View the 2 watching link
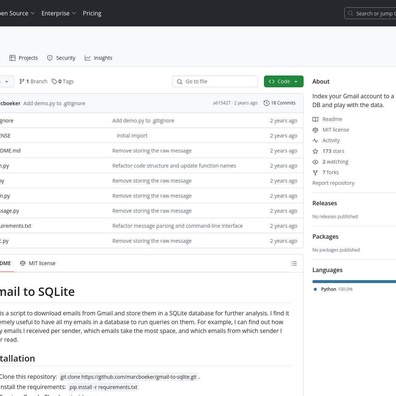 (x=335, y=162)
